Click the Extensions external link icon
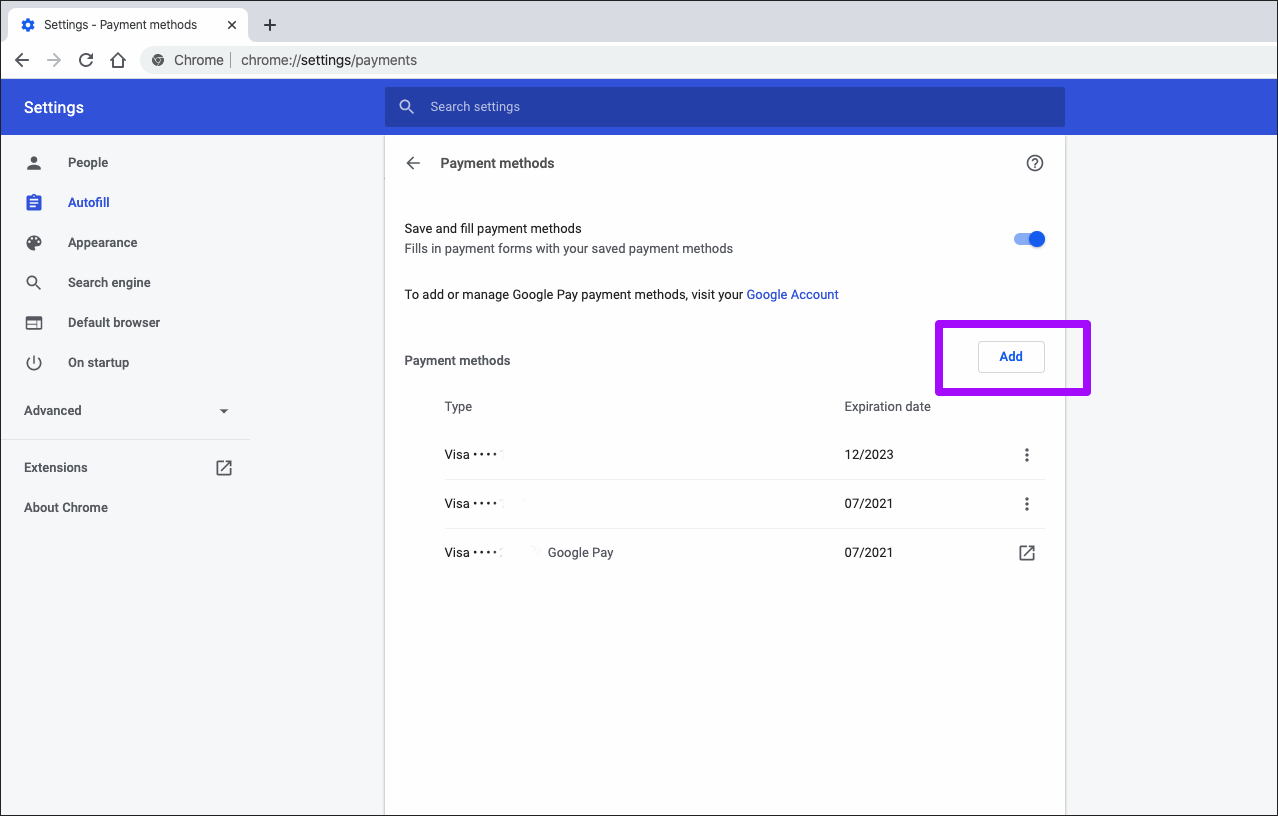This screenshot has height=816, width=1278. click(224, 468)
